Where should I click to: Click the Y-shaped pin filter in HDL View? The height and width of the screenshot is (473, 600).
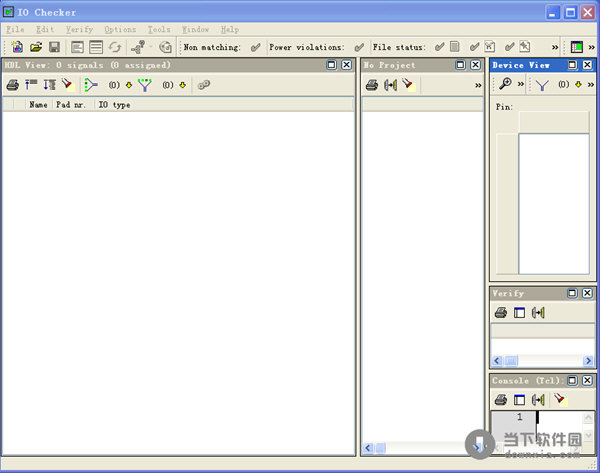click(145, 85)
